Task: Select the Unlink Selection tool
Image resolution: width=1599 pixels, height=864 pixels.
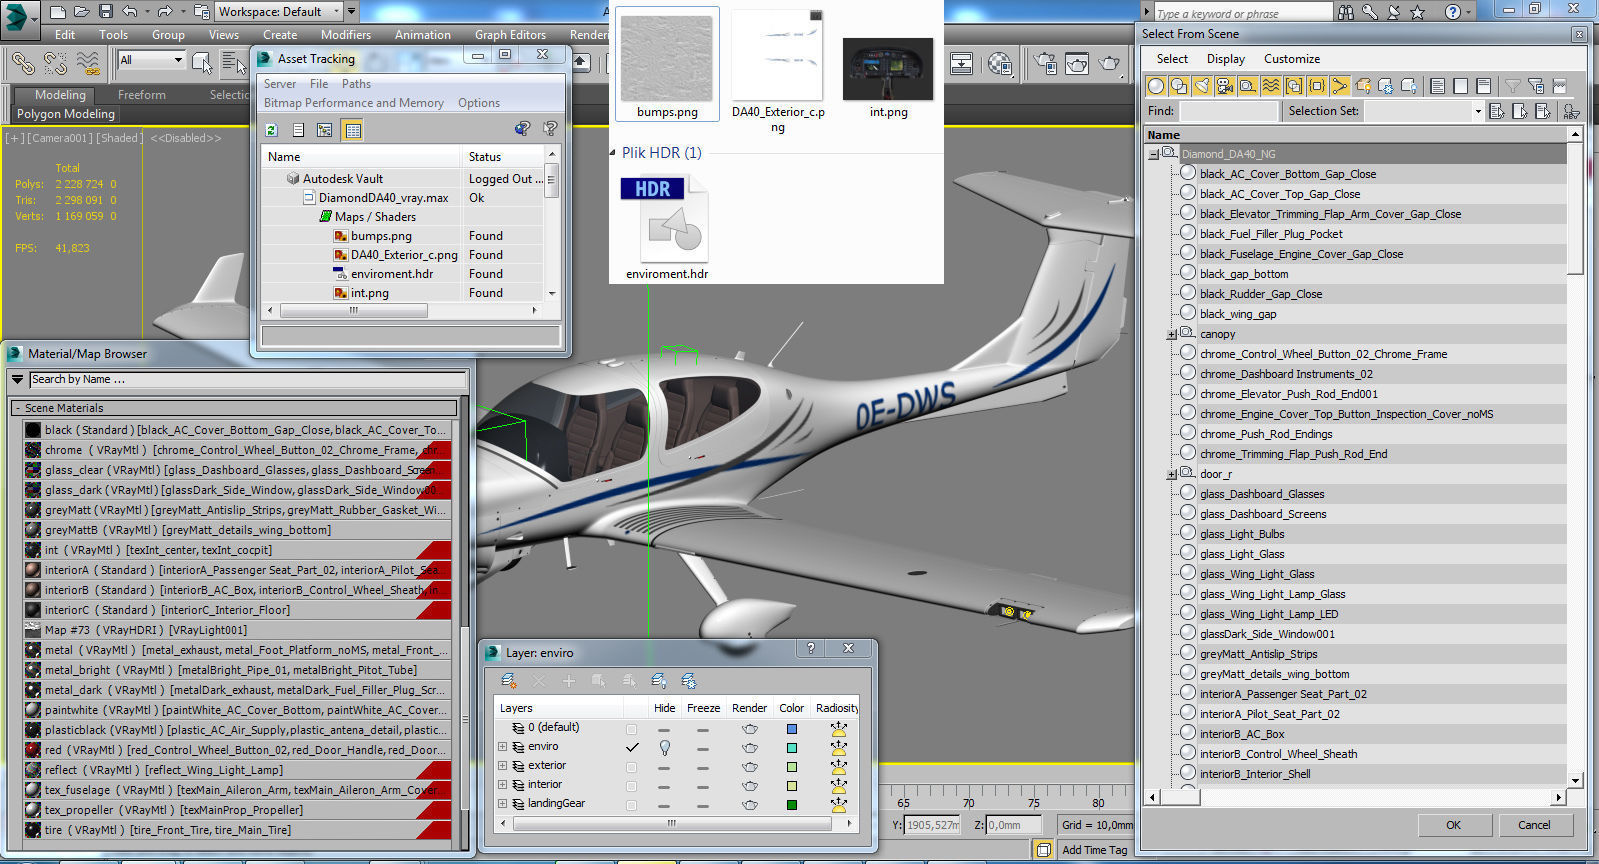Action: tap(55, 64)
